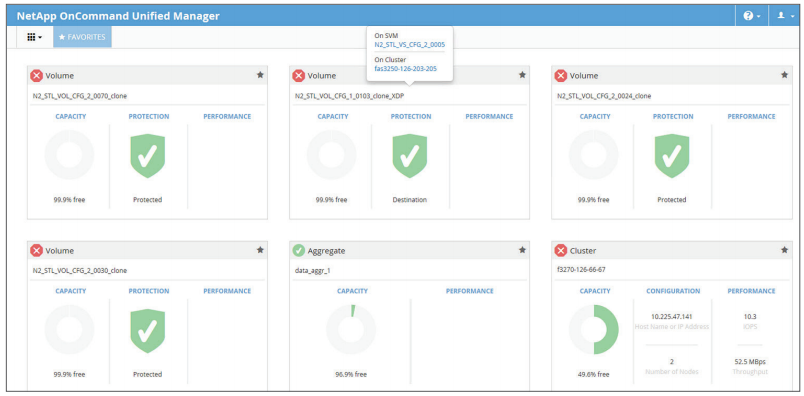
Task: Click the IP address 10.225.47.141
Action: [x=672, y=316]
